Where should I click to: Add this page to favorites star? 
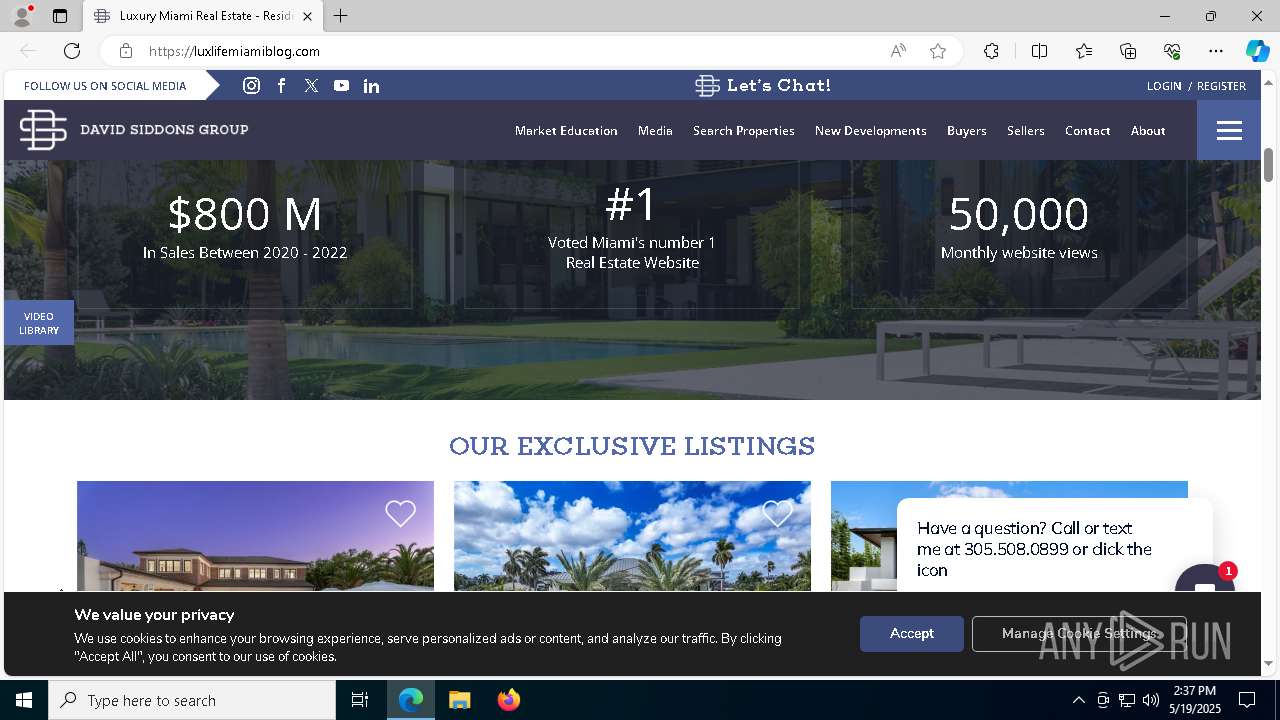(x=938, y=51)
